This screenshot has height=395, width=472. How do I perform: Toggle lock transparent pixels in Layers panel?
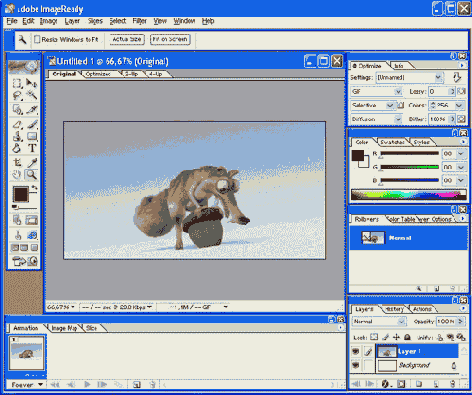pos(374,337)
